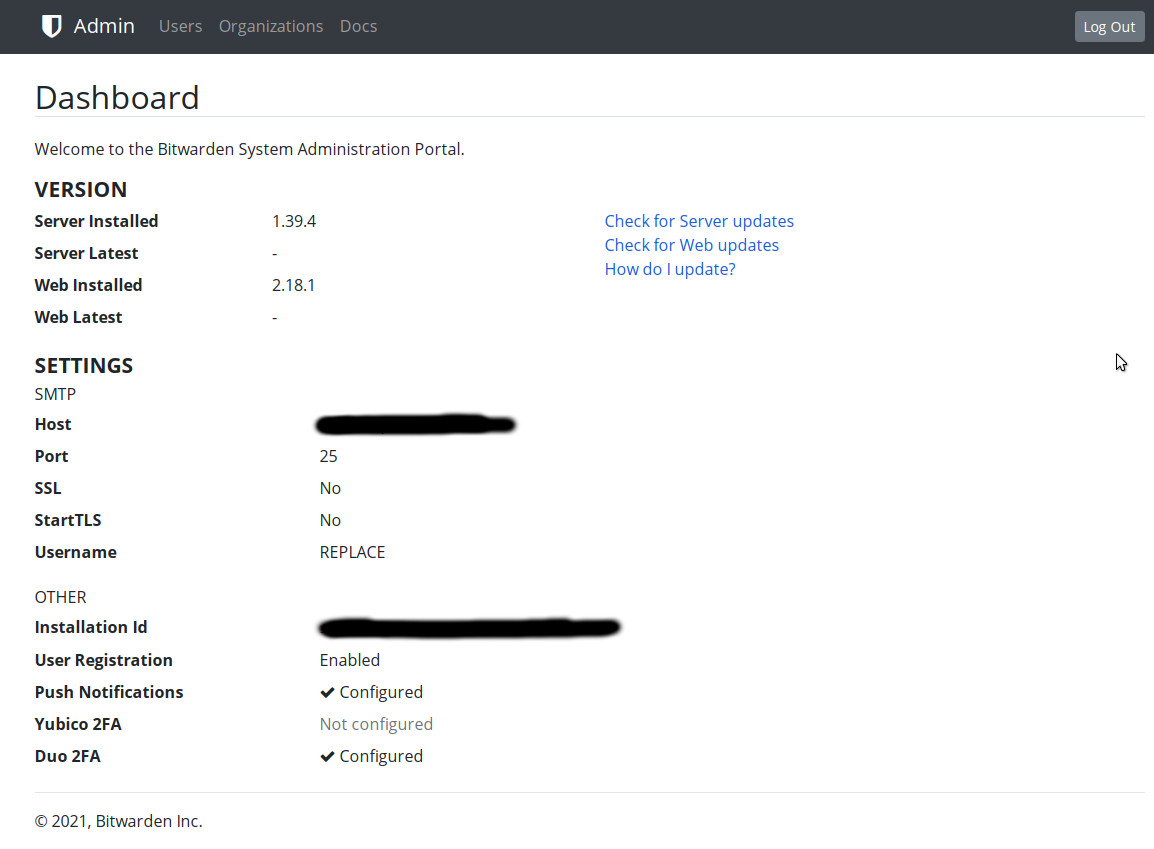This screenshot has height=849, width=1154.
Task: Click the SMTP Port value 25
Action: coord(328,456)
